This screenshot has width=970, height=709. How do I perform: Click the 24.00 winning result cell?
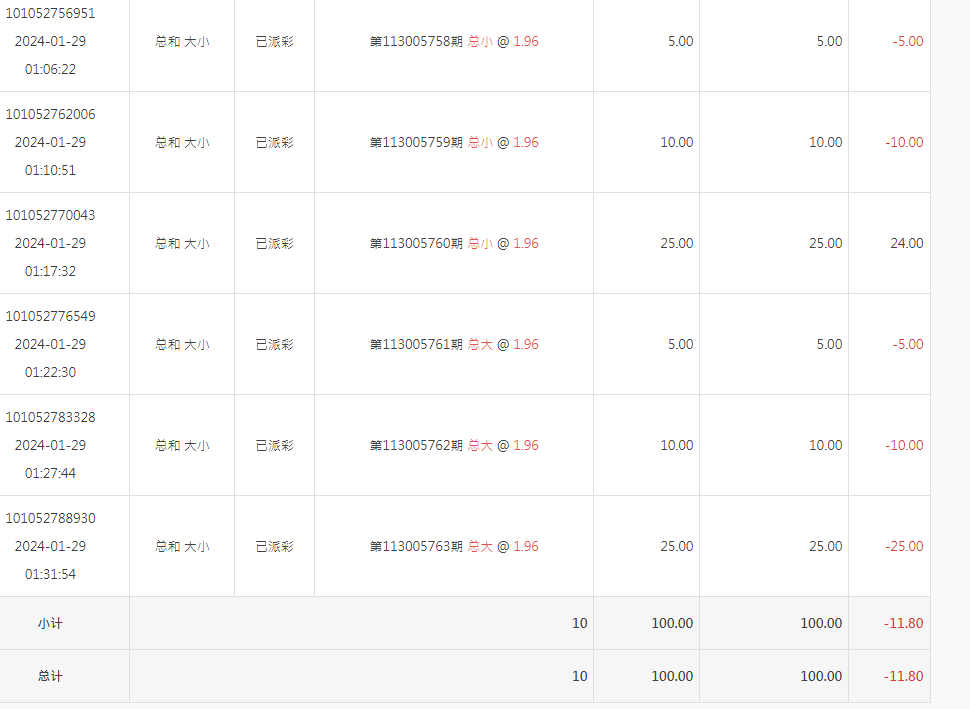click(x=906, y=243)
